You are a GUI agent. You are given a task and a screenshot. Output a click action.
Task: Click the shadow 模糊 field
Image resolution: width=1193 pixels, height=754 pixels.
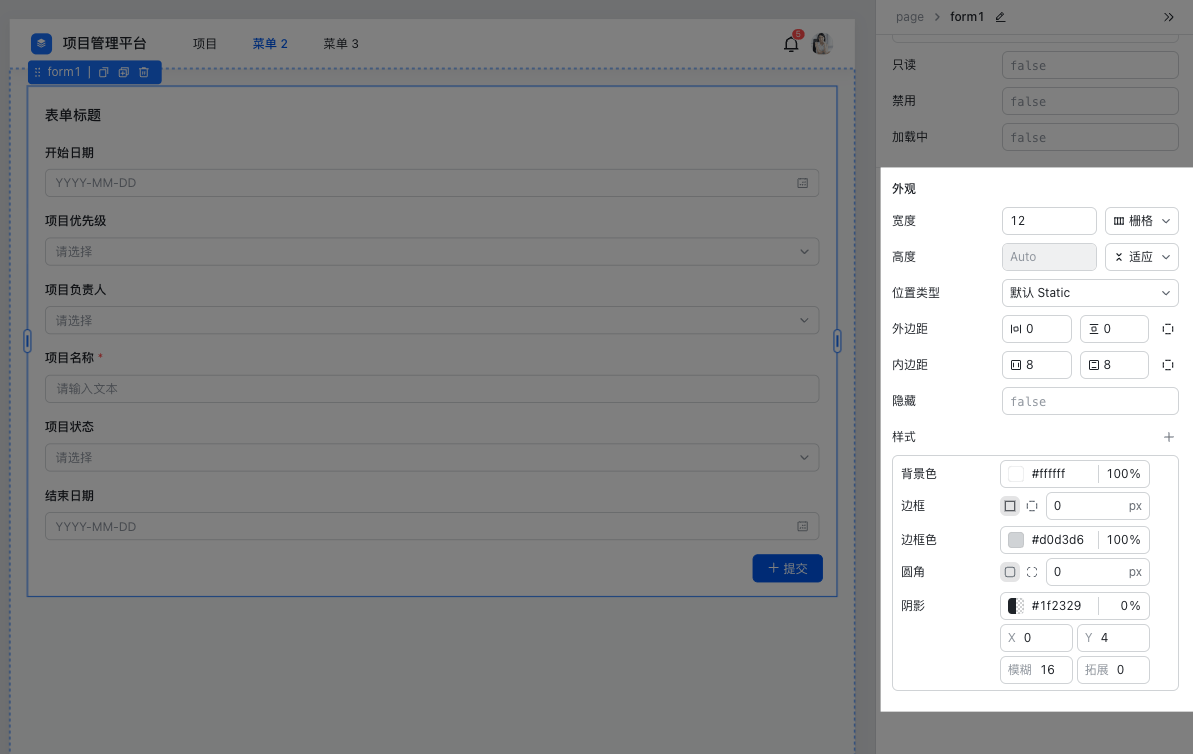1036,670
